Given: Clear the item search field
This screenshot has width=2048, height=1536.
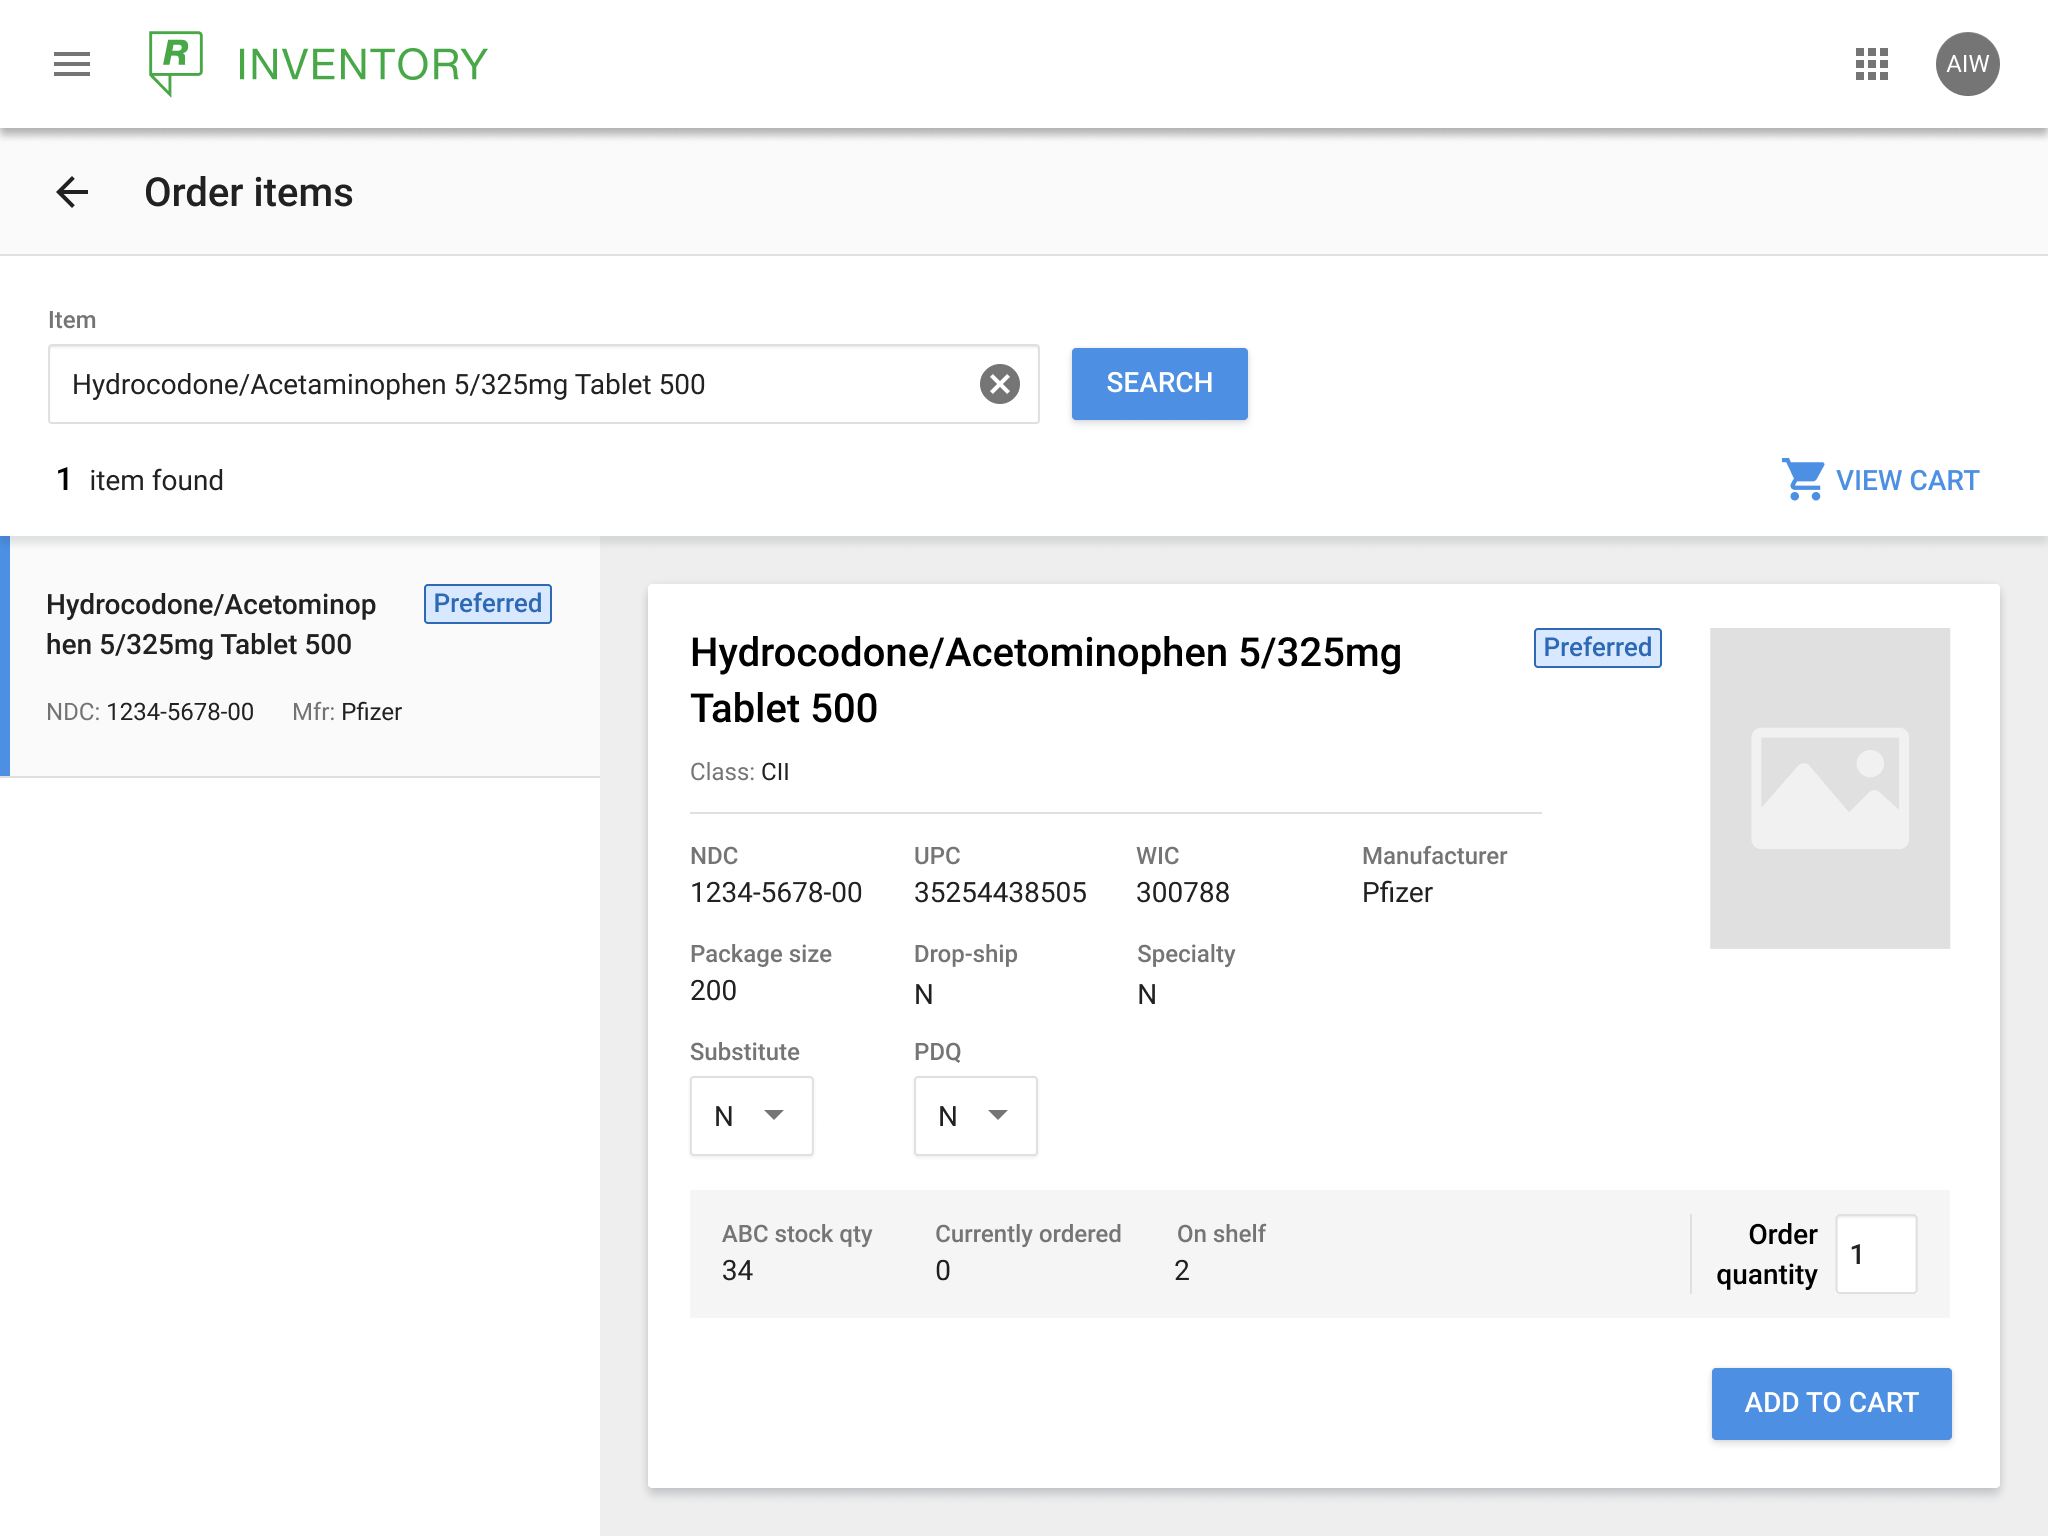Looking at the screenshot, I should pos(999,384).
